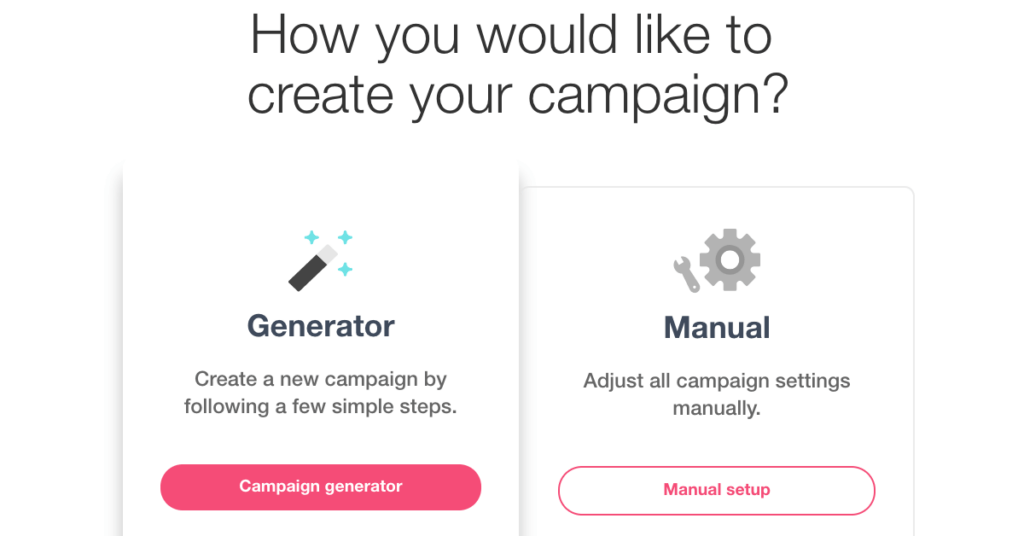Choose the Generator card by its empty top area
Image resolution: width=1024 pixels, height=536 pixels.
[320, 195]
